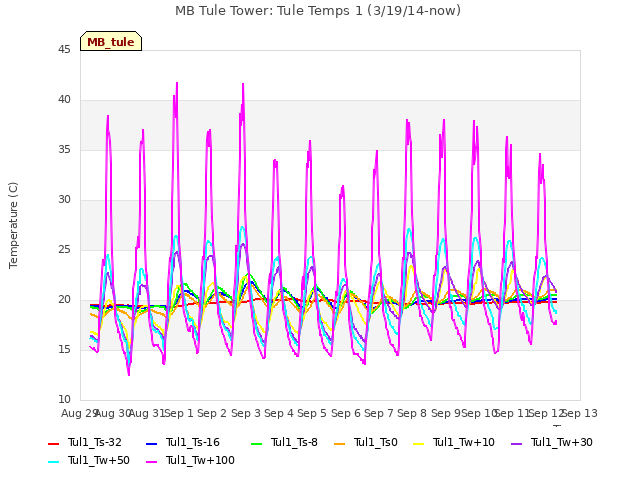Click the yellow Tul1_Tw+10 legend swatch
Screen dimensions: 640x480
tap(419, 443)
